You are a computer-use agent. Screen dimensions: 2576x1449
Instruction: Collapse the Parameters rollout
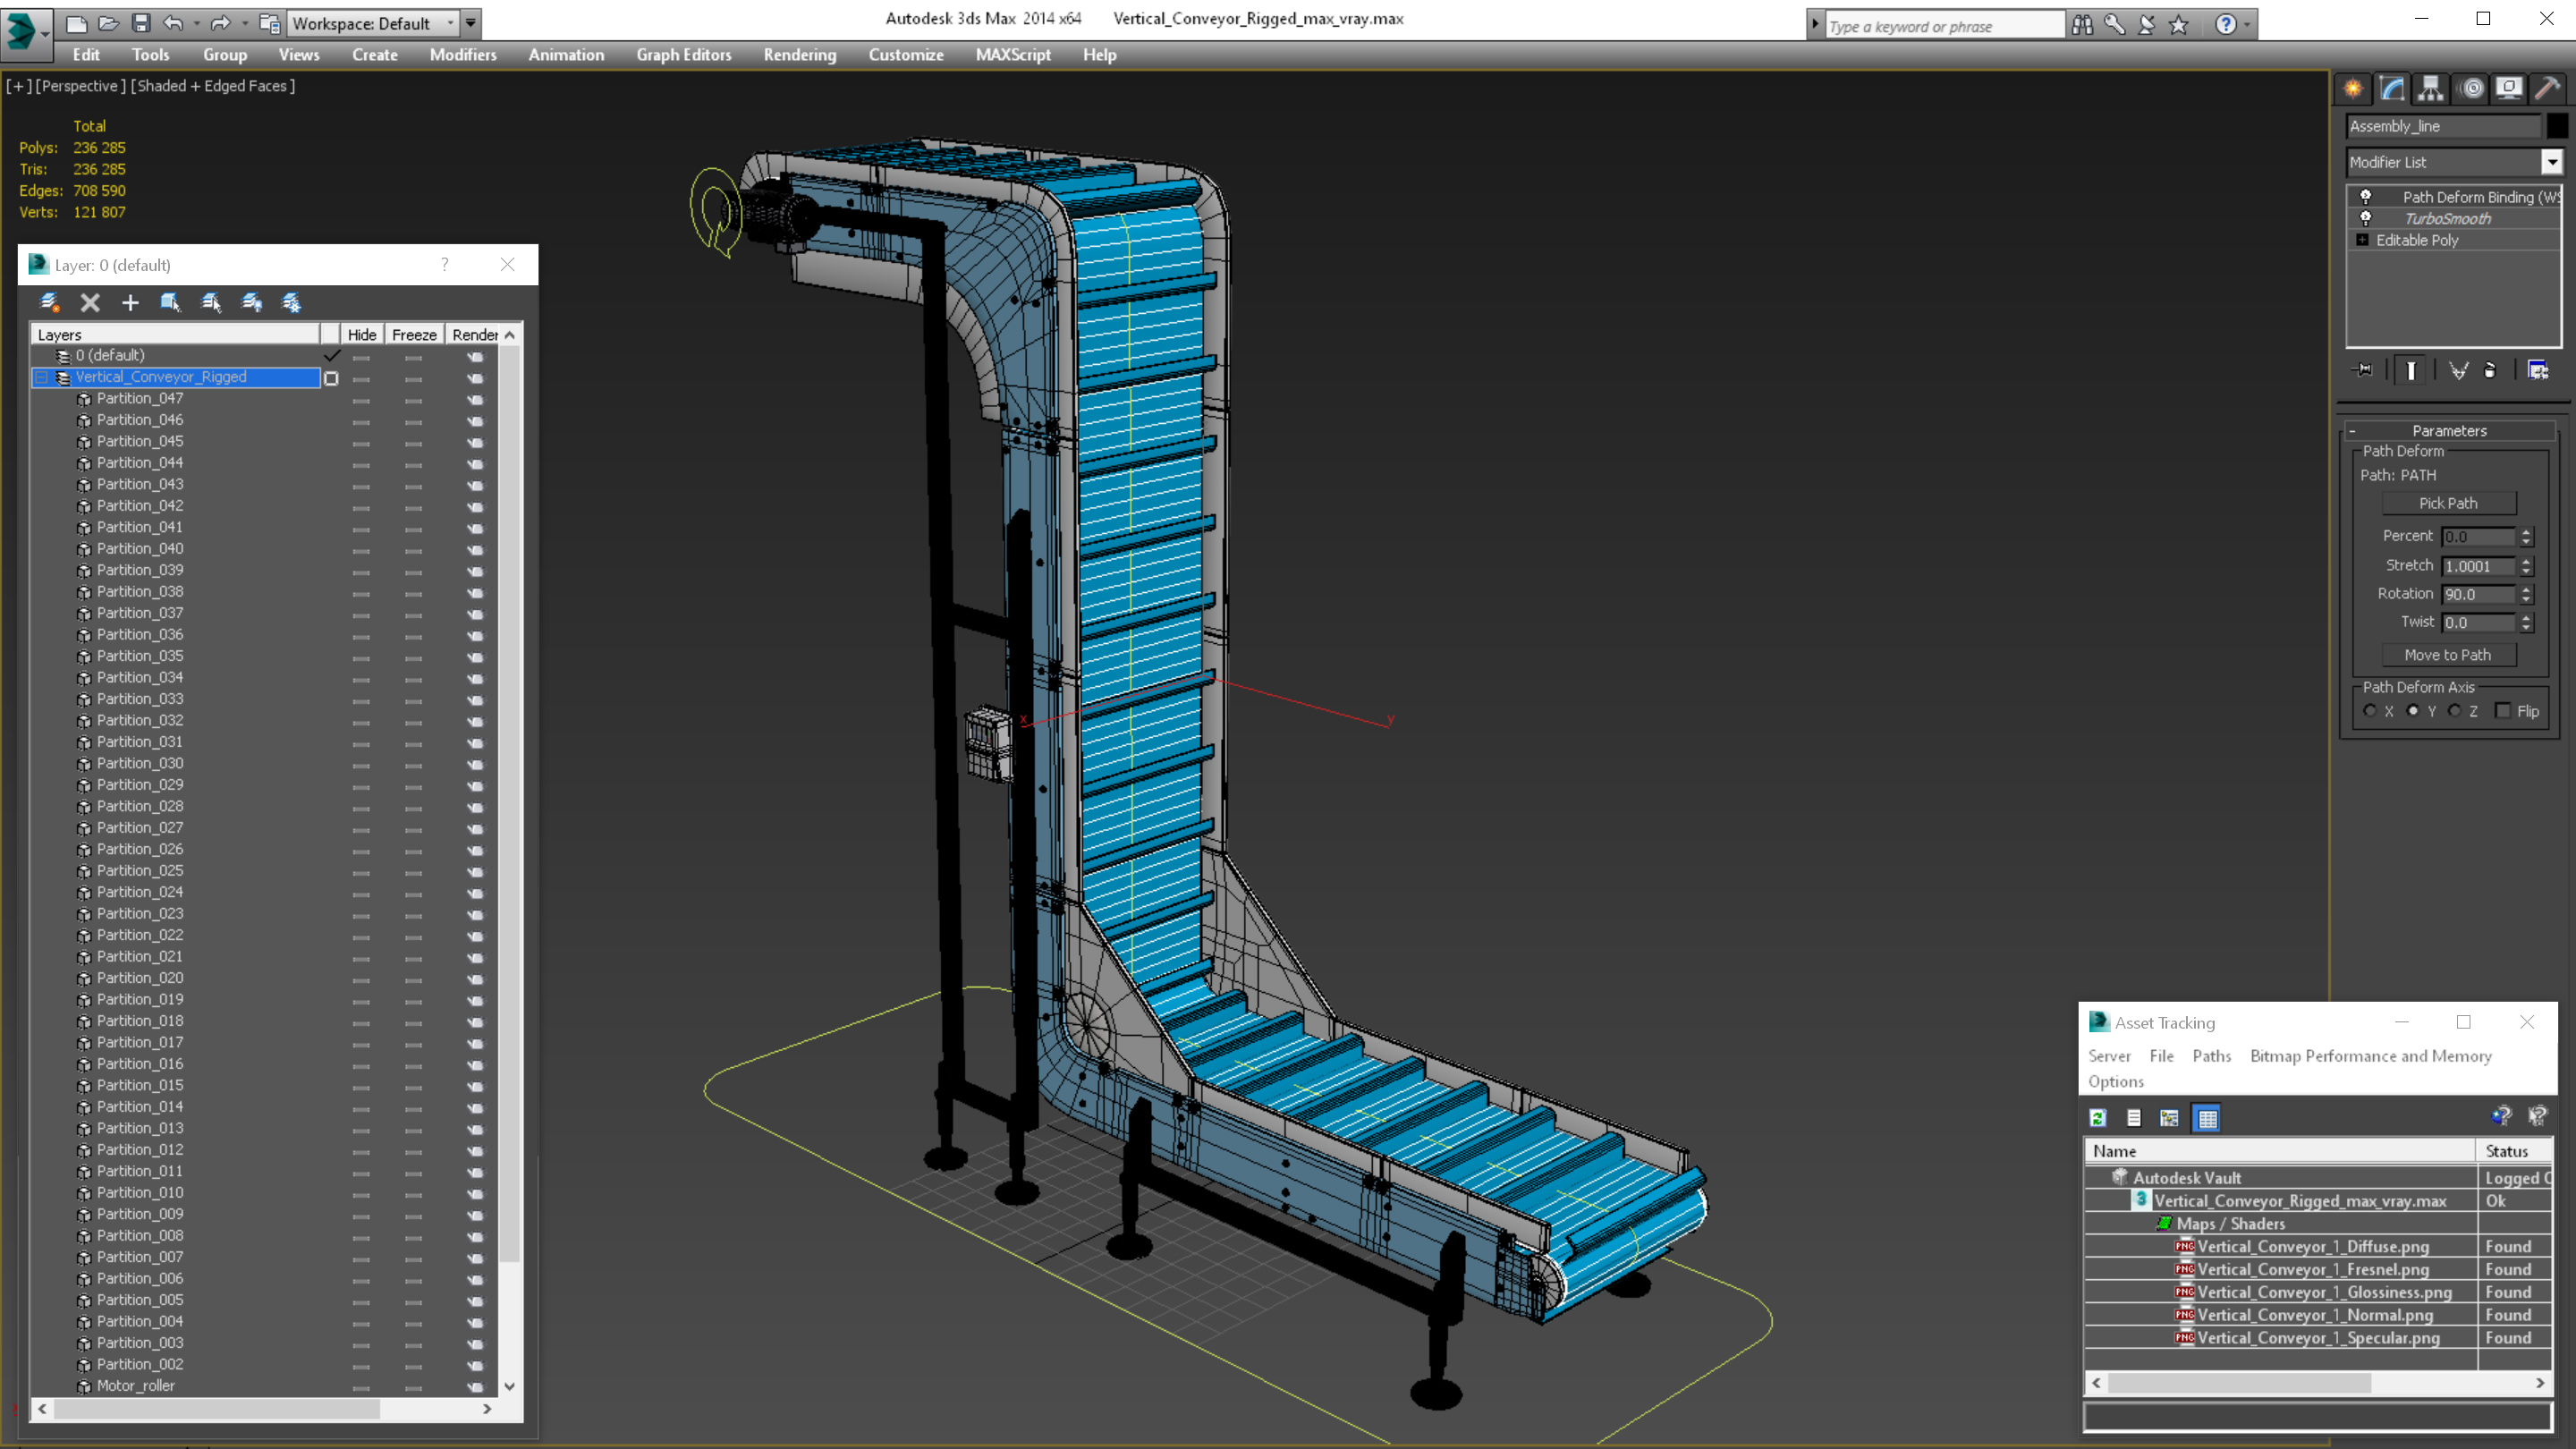click(2352, 431)
